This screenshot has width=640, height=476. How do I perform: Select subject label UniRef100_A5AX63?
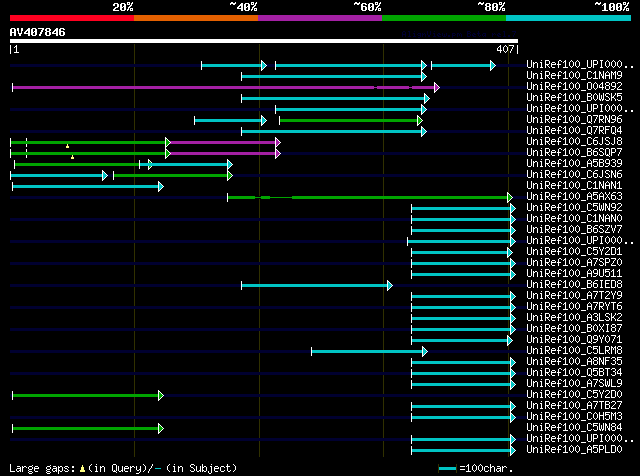coord(574,196)
